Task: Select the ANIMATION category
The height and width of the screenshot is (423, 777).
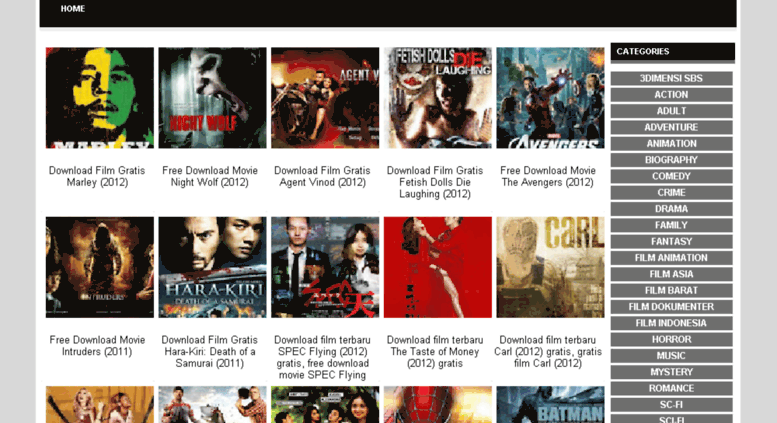Action: tap(671, 144)
